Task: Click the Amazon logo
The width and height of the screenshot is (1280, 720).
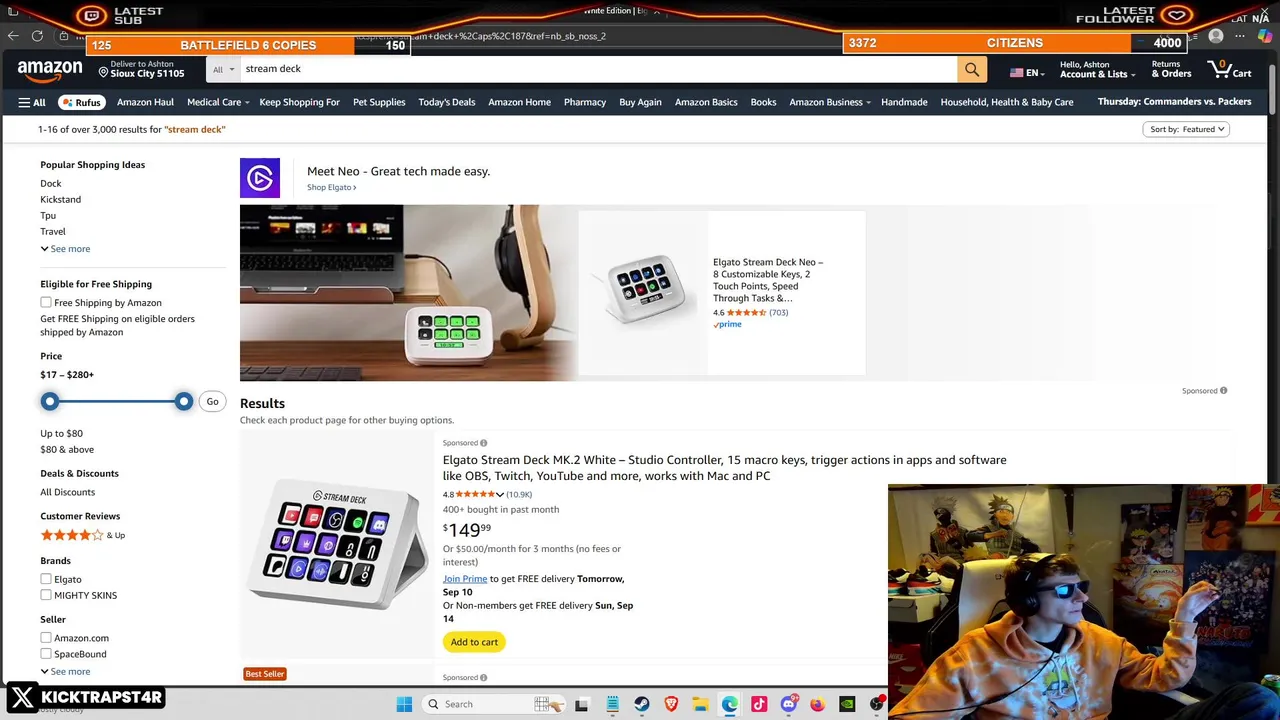Action: [50, 70]
